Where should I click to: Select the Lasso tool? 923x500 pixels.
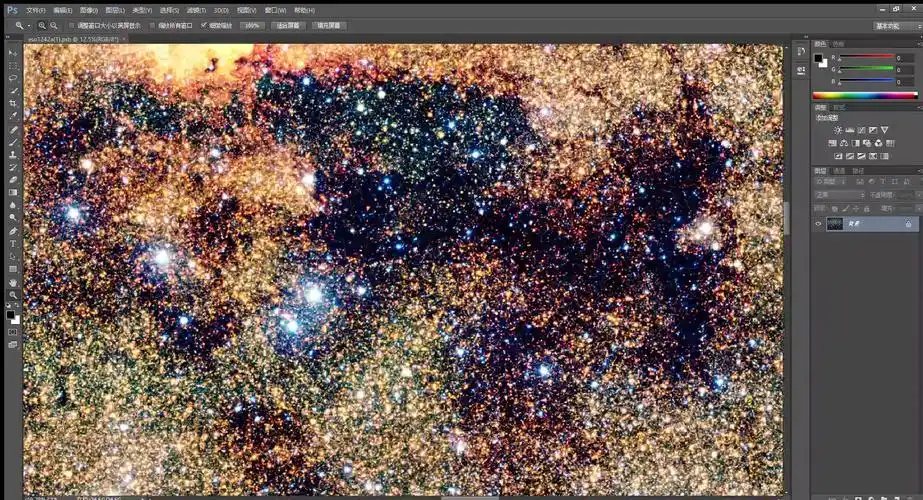(x=13, y=78)
